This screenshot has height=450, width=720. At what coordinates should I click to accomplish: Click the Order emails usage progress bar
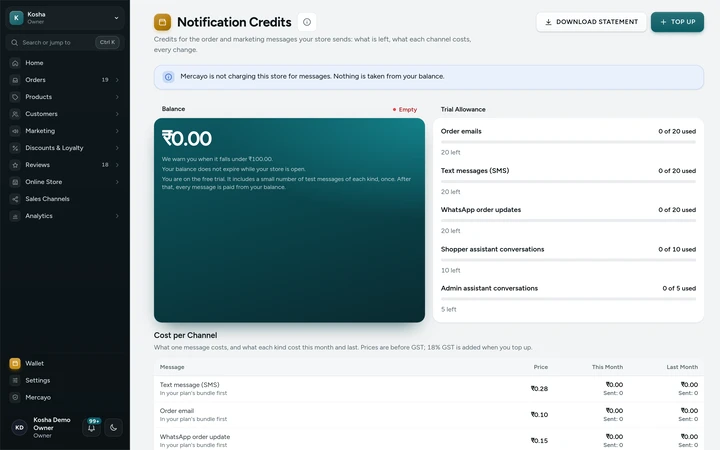coord(568,142)
